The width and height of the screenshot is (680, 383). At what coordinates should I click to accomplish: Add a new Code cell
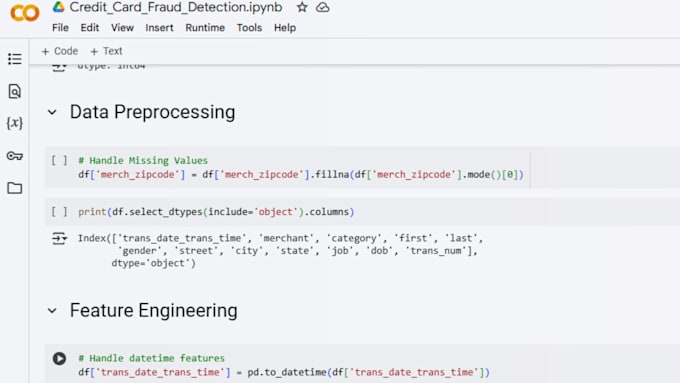click(60, 51)
